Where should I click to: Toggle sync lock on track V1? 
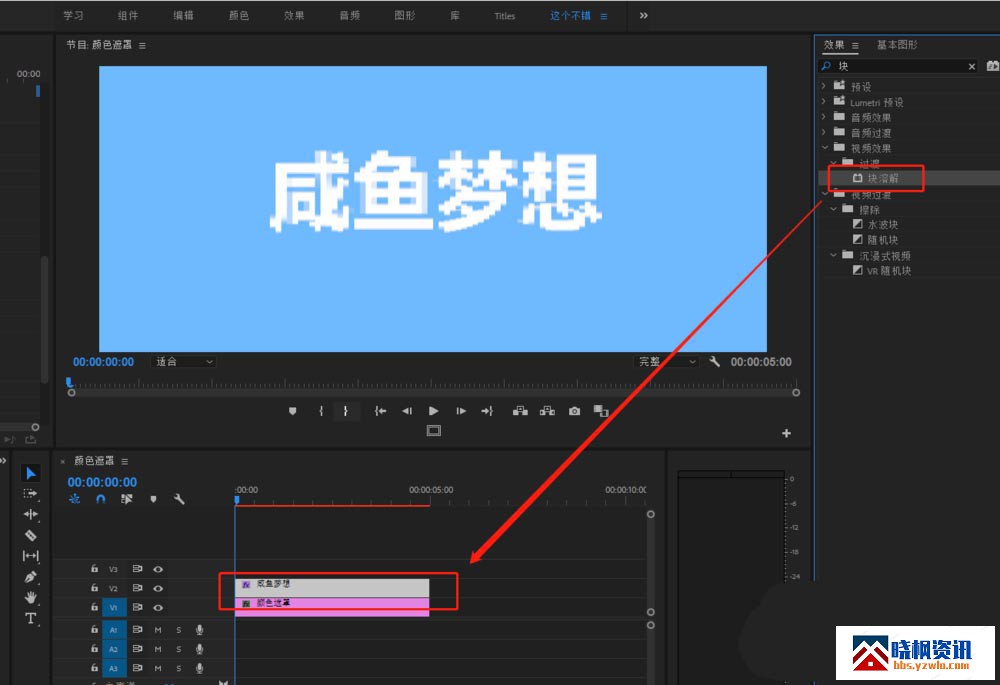tap(137, 608)
